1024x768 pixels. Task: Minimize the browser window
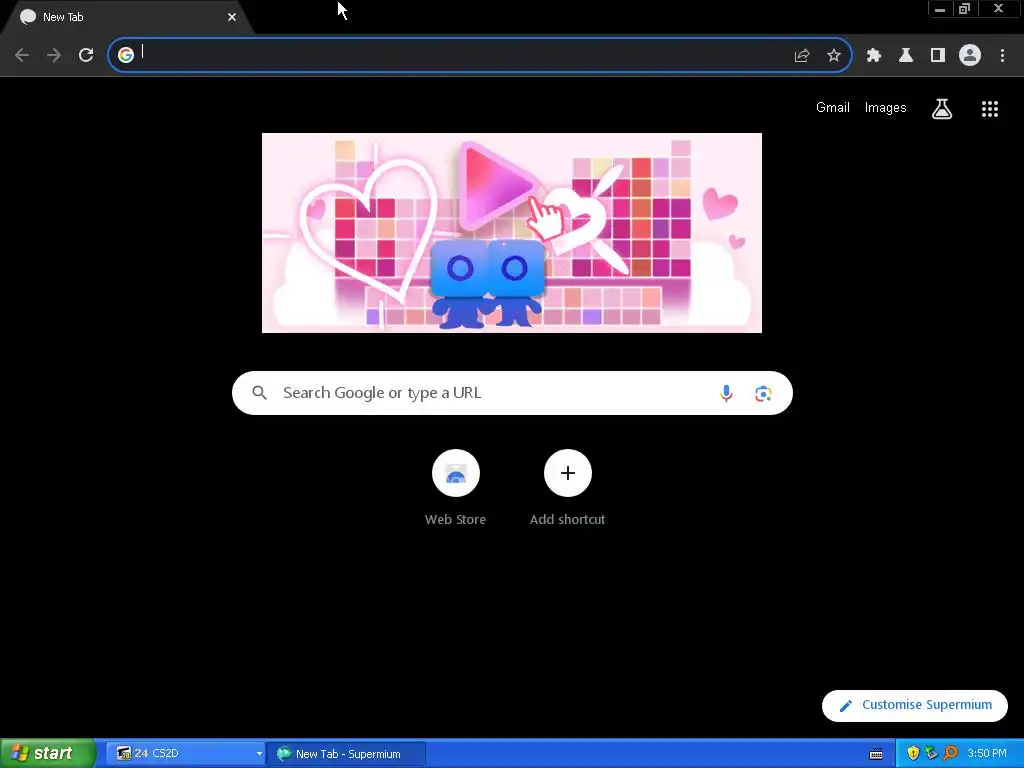pyautogui.click(x=940, y=9)
